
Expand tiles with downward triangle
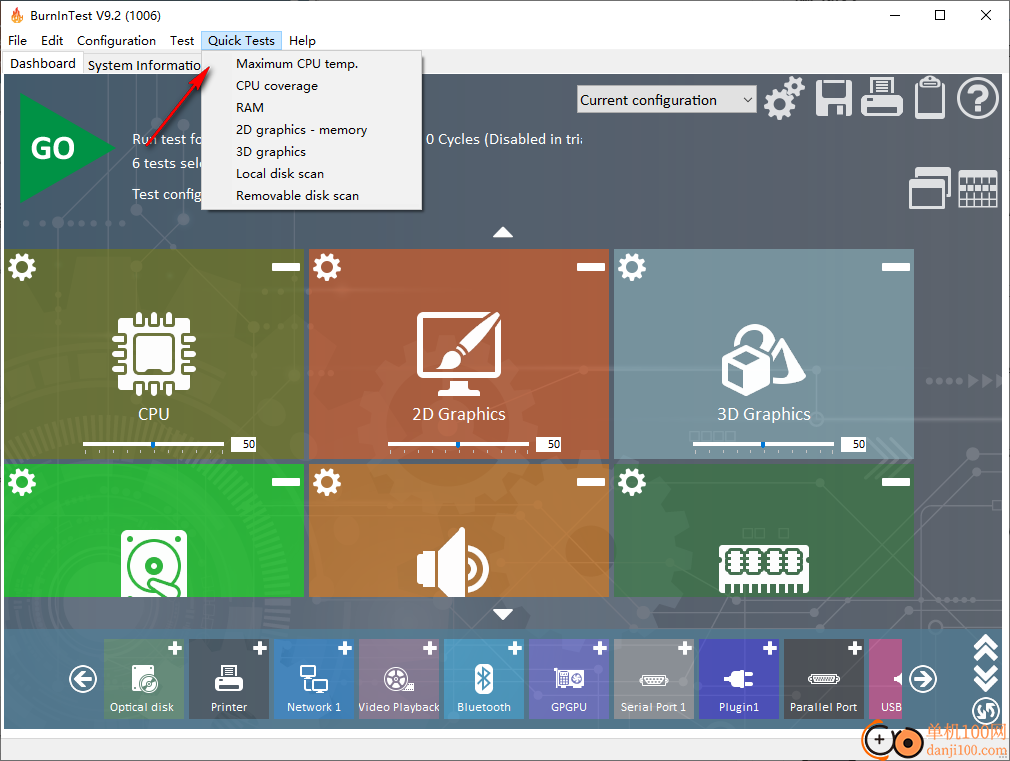click(x=503, y=615)
